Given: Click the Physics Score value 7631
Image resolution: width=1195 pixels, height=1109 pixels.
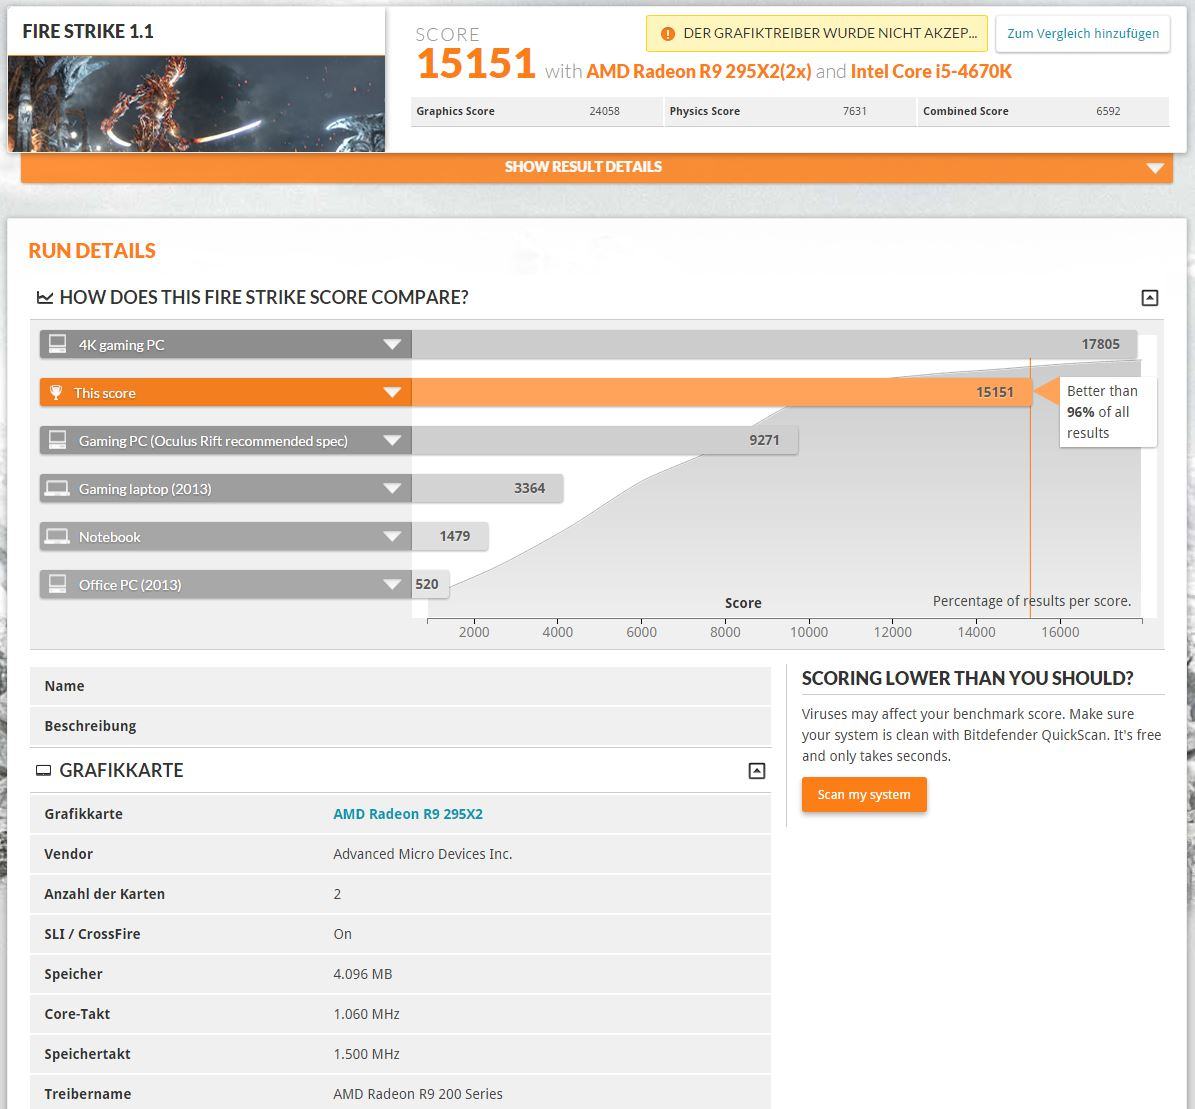Looking at the screenshot, I should [x=854, y=111].
